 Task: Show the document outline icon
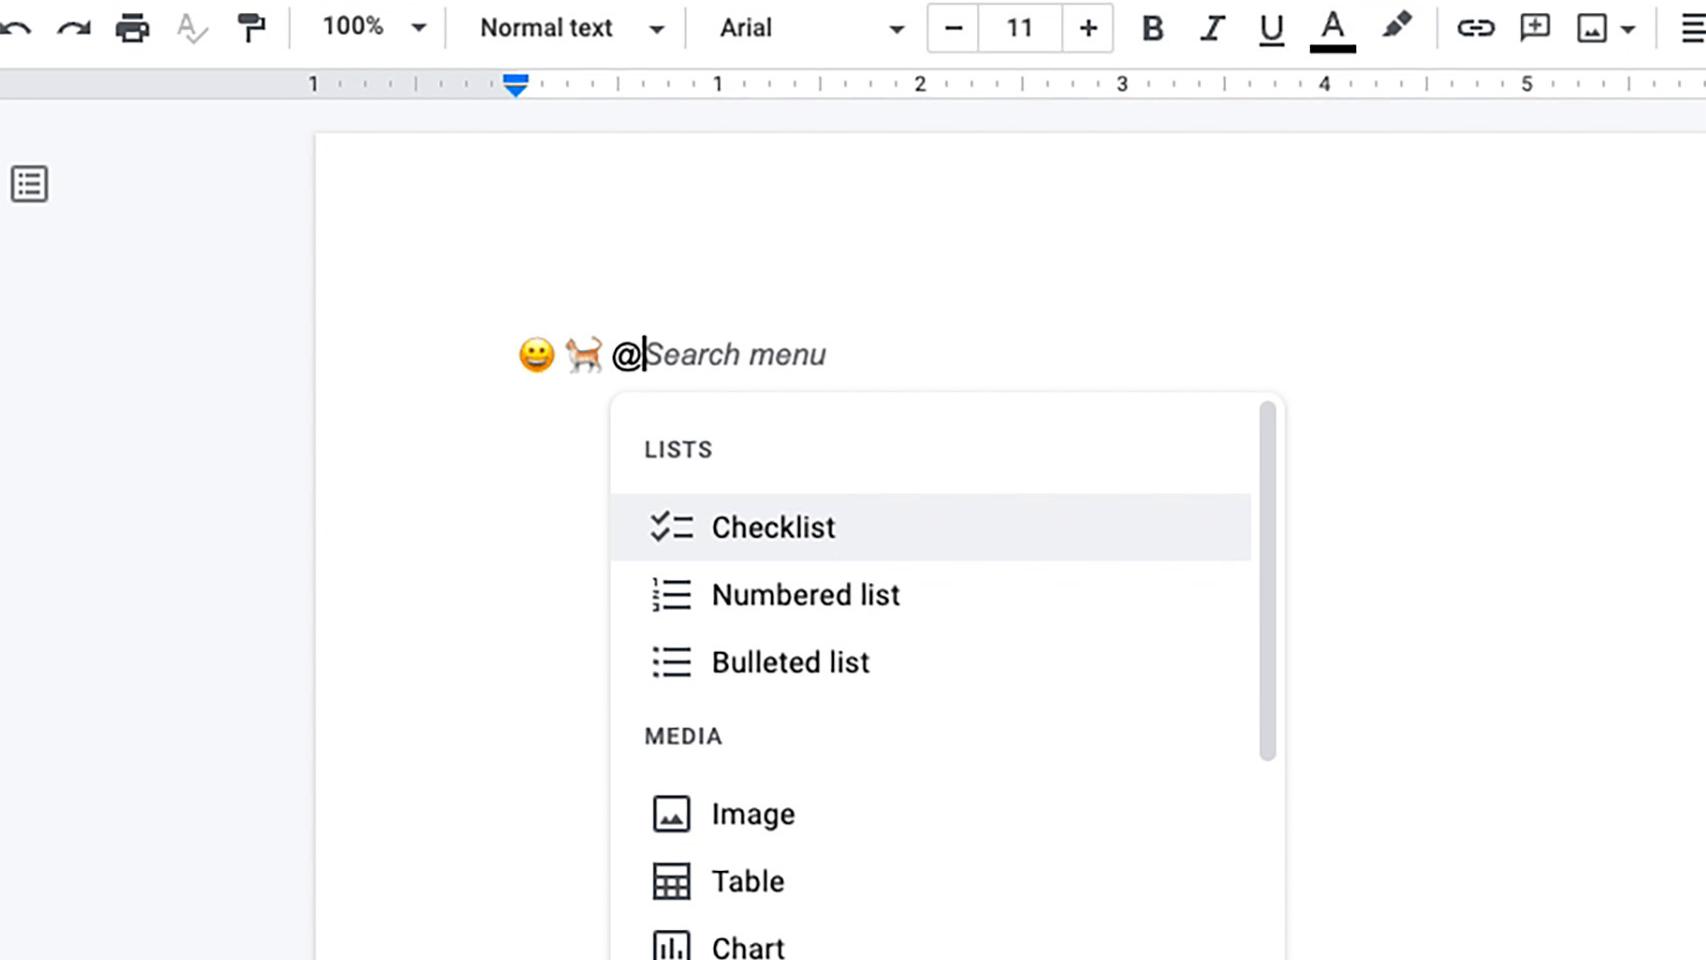(29, 183)
